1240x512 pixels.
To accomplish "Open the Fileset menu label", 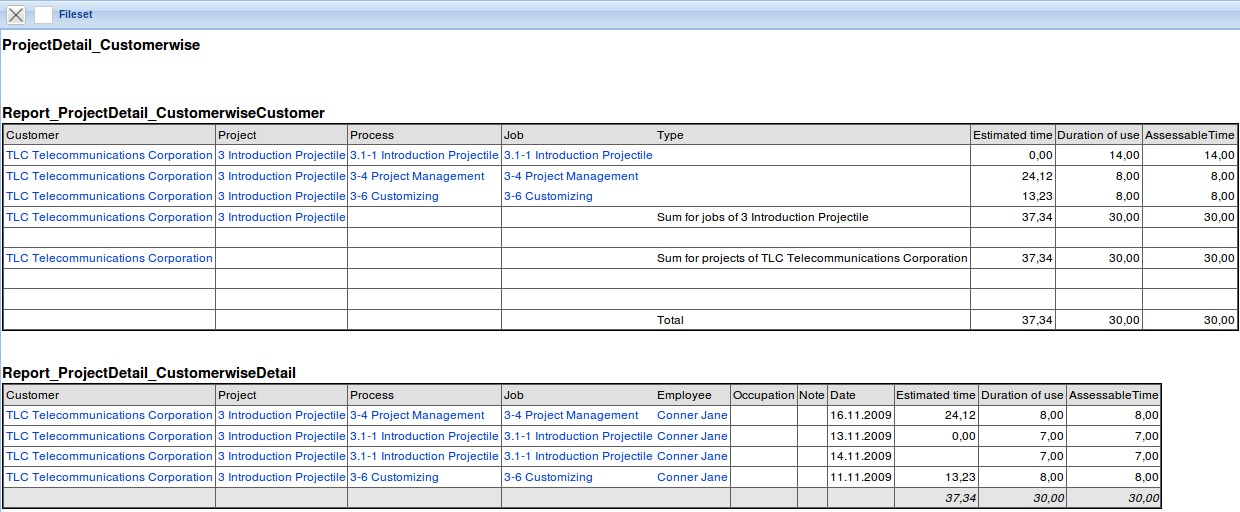I will [75, 15].
